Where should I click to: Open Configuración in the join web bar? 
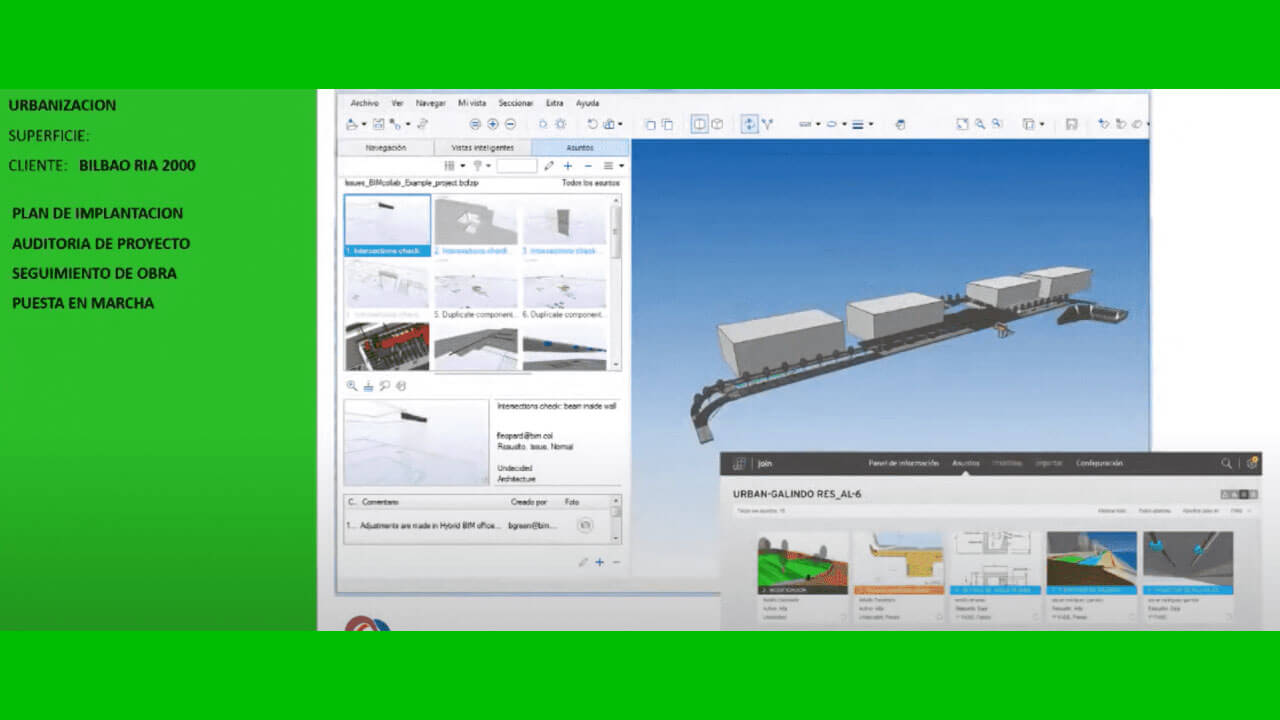point(1099,463)
